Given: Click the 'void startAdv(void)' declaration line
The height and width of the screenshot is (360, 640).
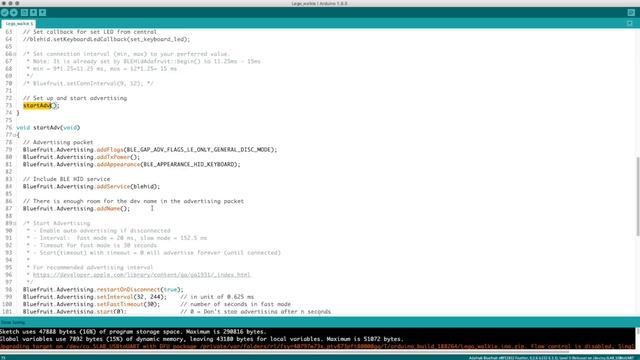Looking at the screenshot, I should [48, 127].
